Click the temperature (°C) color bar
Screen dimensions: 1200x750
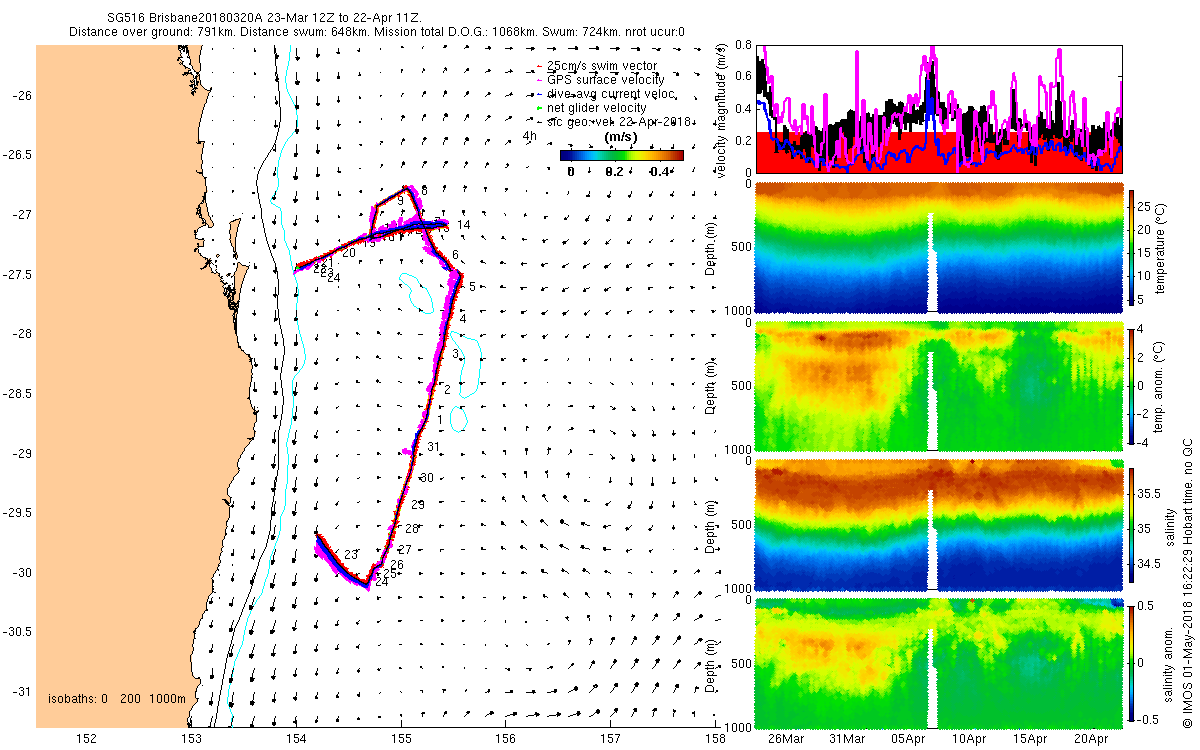click(x=1133, y=248)
